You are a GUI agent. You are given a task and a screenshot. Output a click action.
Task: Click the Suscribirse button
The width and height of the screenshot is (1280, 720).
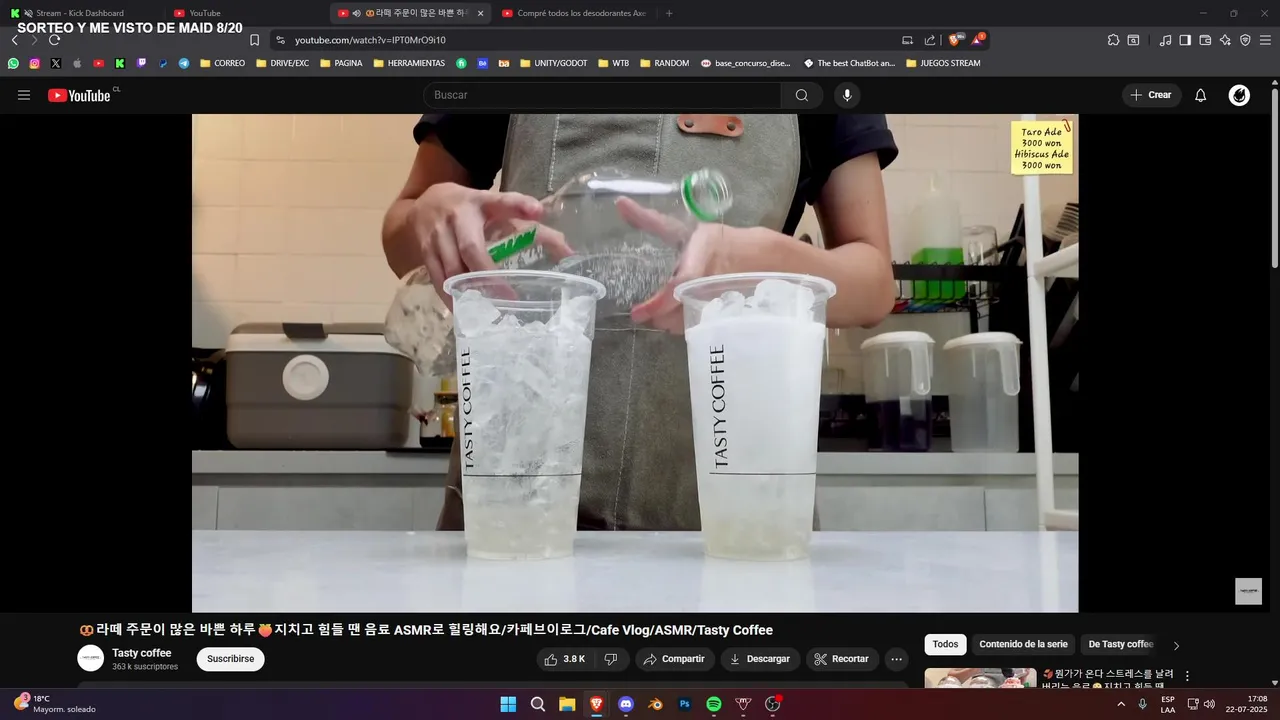230,659
